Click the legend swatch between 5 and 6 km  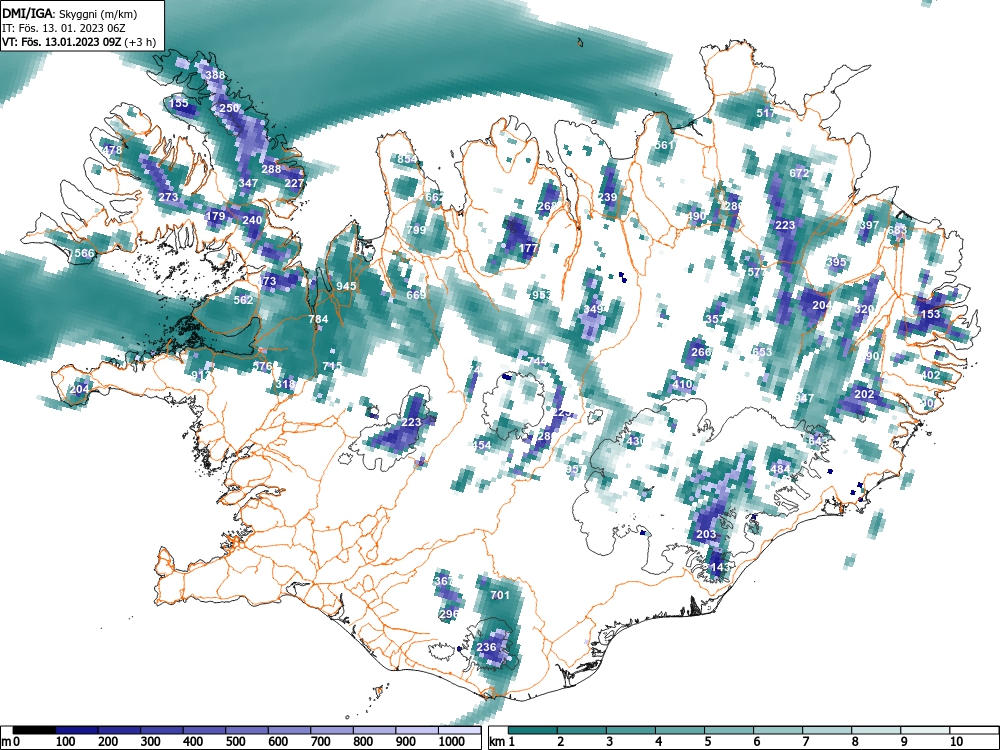pos(729,730)
